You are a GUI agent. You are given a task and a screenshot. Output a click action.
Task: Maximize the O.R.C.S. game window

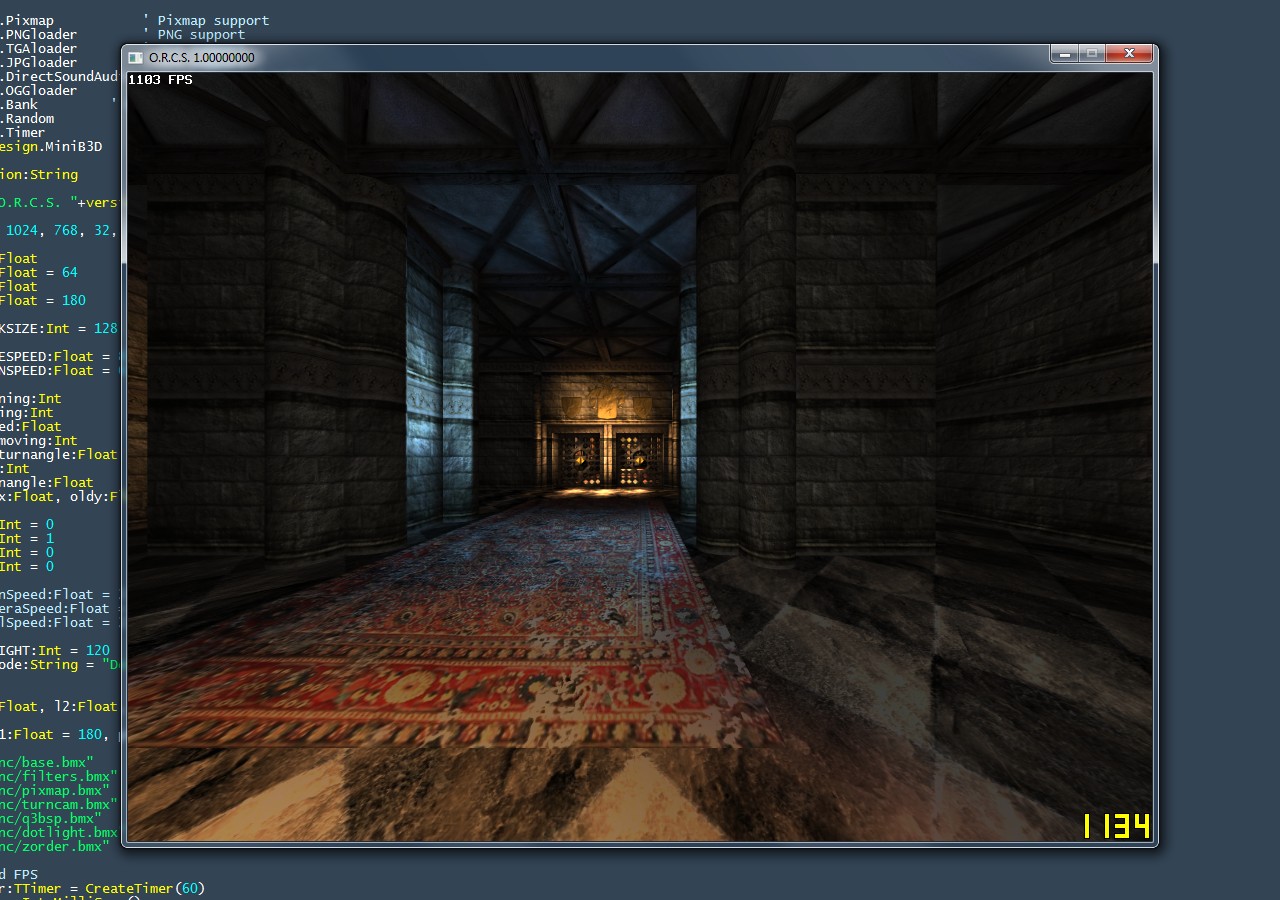[x=1092, y=54]
